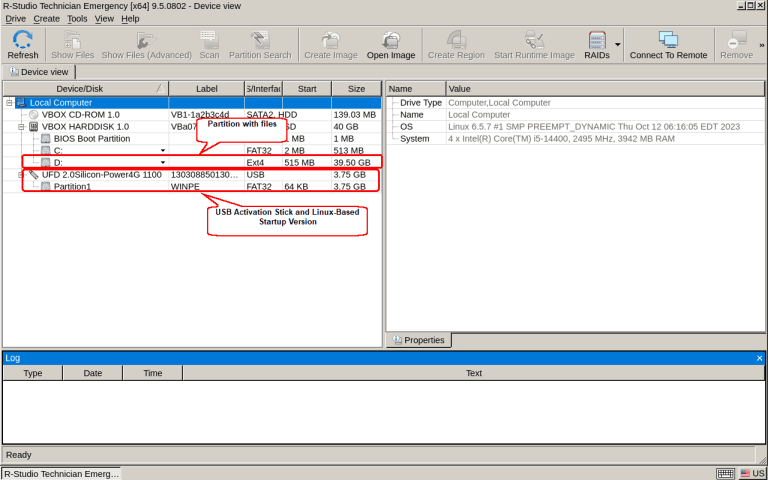Select the Device view tab
This screenshot has height=480, width=768.
point(39,72)
